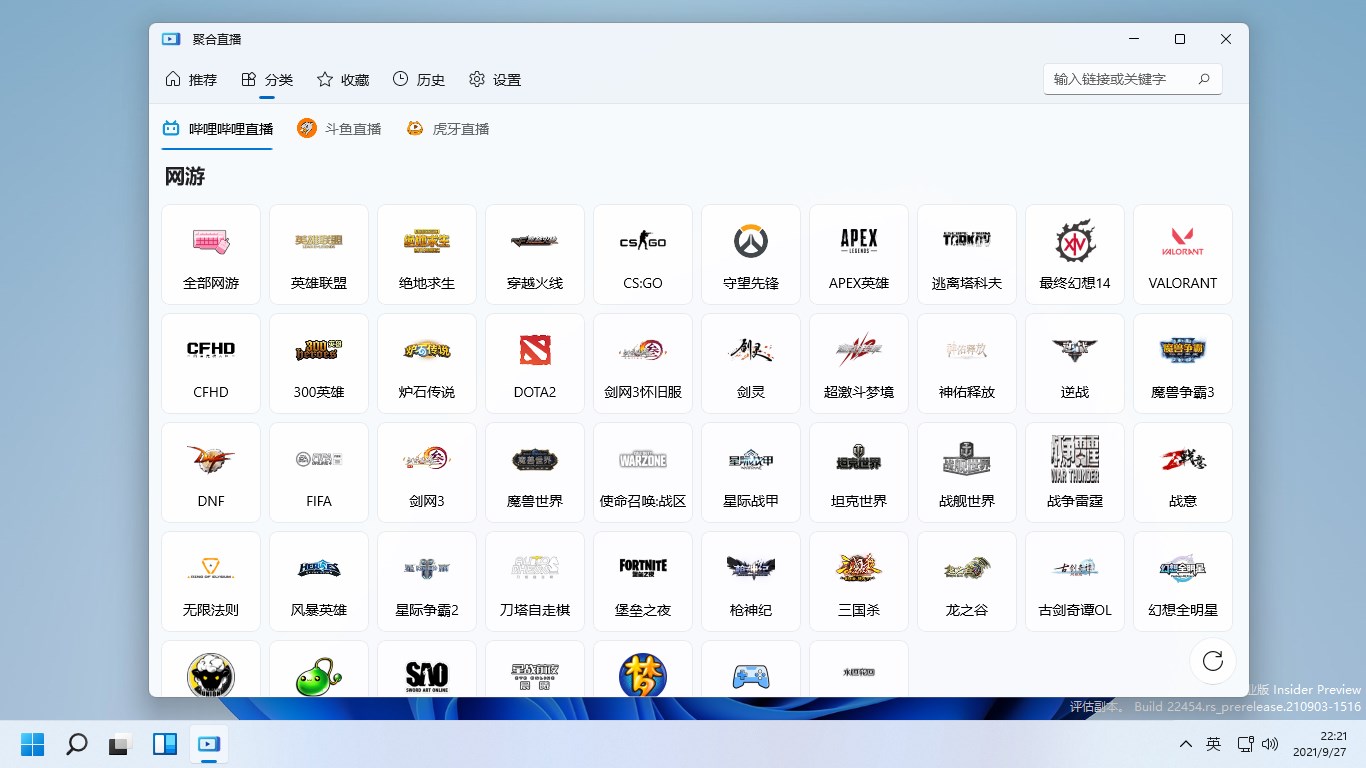Image resolution: width=1366 pixels, height=768 pixels.
Task: Select the 堡垒之夜 Fortnite tile
Action: tap(643, 581)
